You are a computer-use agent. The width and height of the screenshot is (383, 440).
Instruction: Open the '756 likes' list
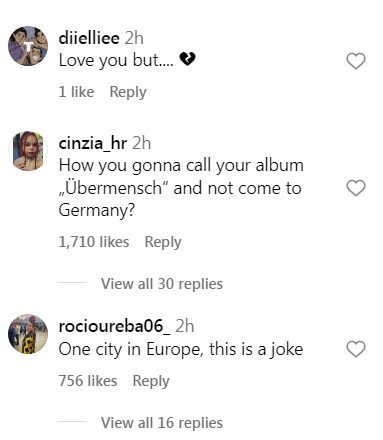click(88, 381)
